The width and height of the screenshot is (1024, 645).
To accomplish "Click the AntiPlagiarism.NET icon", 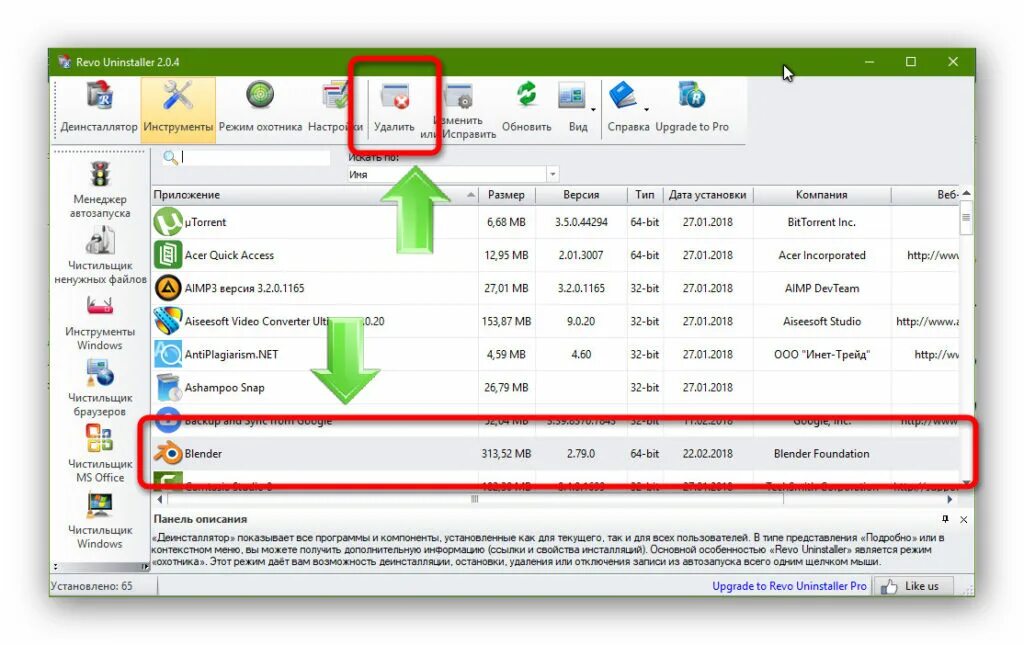I will point(168,354).
